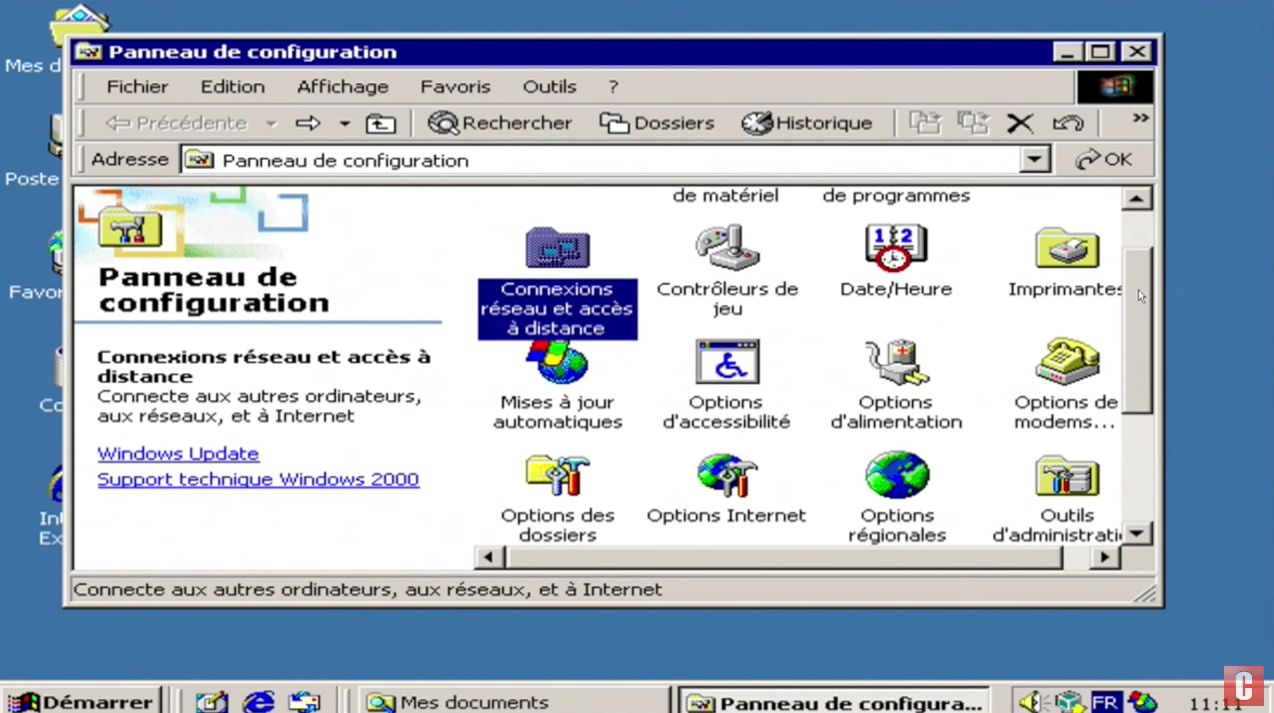Click vertical scrollbar down arrow
This screenshot has width=1274, height=713.
click(x=1137, y=533)
